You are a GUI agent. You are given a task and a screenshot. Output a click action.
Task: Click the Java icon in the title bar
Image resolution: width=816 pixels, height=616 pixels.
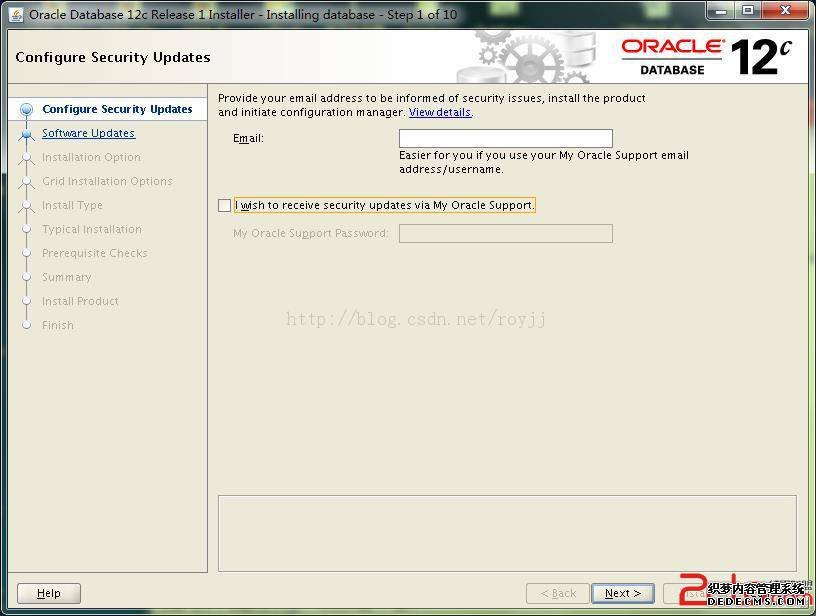(x=15, y=14)
